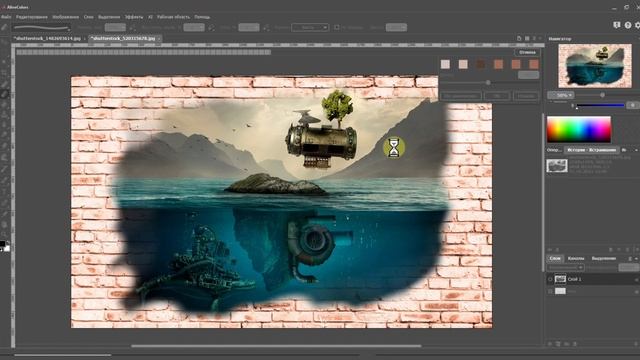
Task: Click the horizontal canvas scrollbar
Action: tap(276, 346)
